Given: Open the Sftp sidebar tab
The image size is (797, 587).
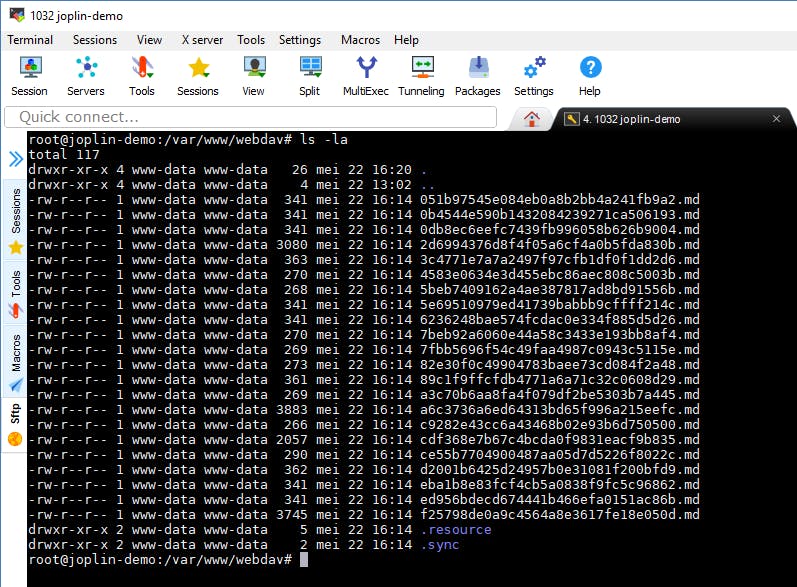Looking at the screenshot, I should pyautogui.click(x=15, y=424).
